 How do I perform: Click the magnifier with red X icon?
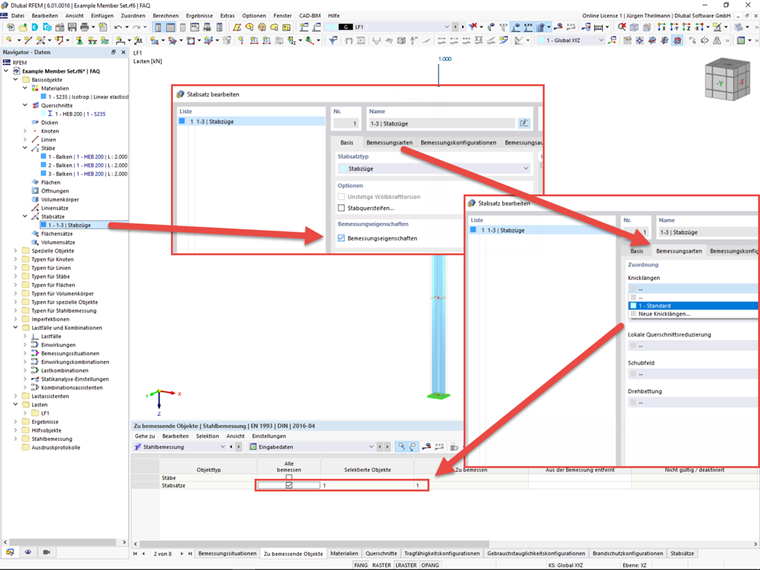tap(621, 27)
